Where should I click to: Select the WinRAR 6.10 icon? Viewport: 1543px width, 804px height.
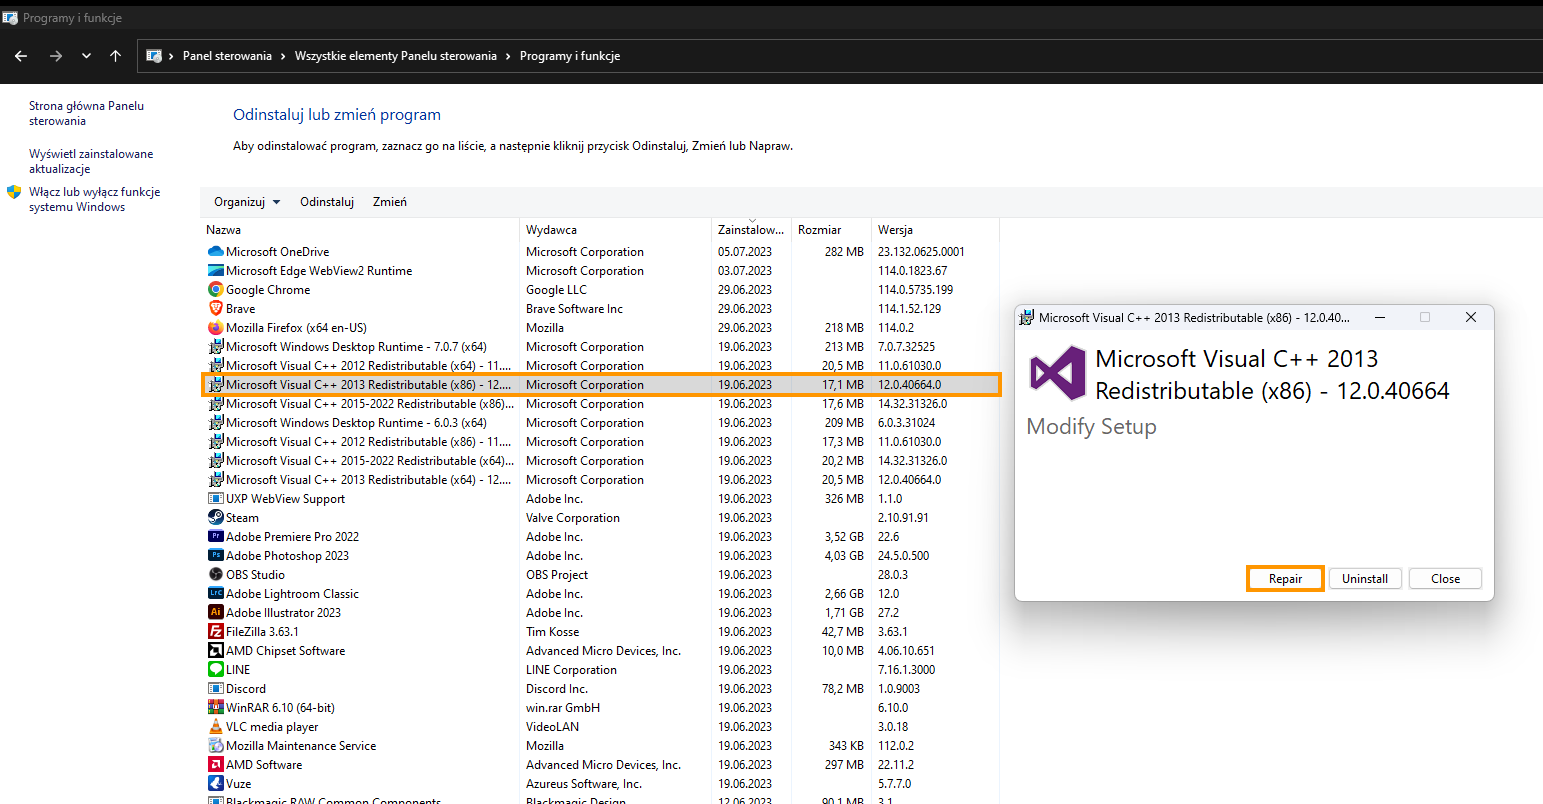[215, 708]
